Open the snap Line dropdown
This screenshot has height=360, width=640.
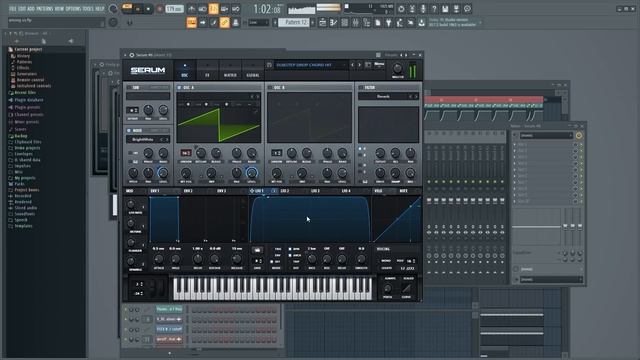[x=258, y=23]
